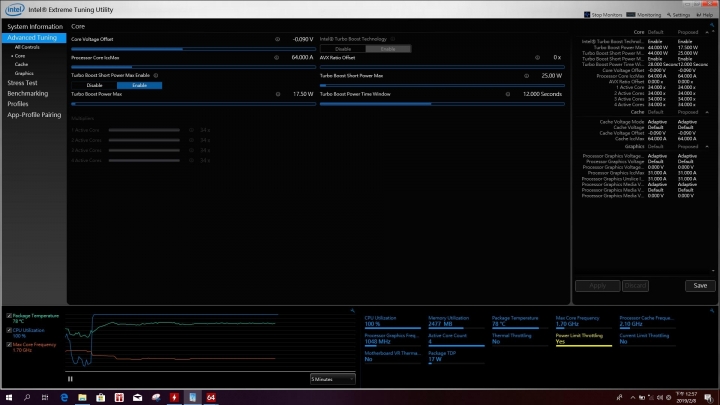Open System Information in the sidebar
Viewport: 720px width, 405px height.
34,27
